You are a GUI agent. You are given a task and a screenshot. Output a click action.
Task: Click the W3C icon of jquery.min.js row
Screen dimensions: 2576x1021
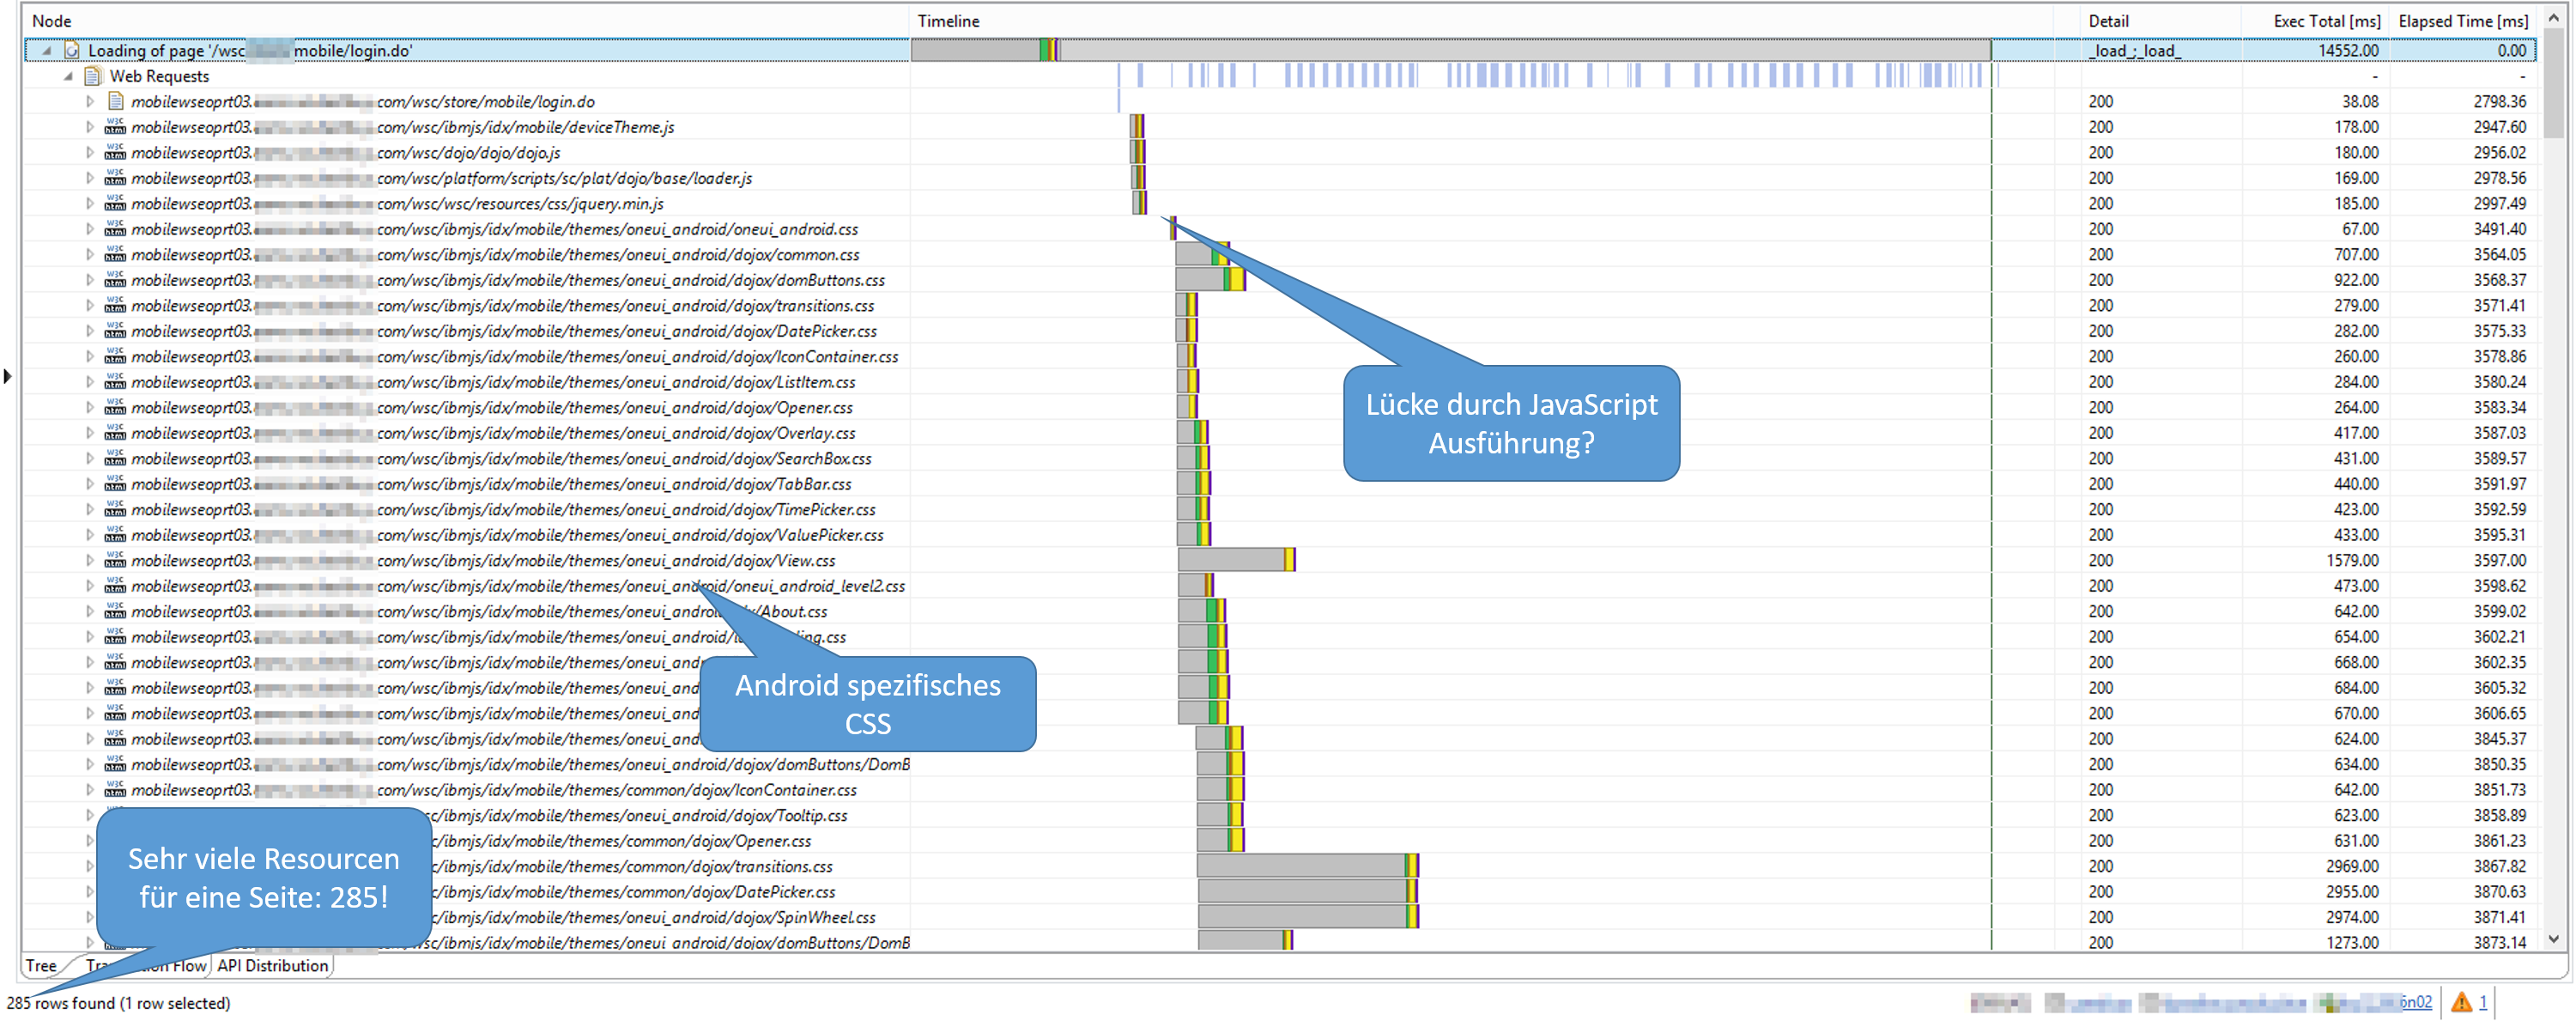[x=115, y=204]
